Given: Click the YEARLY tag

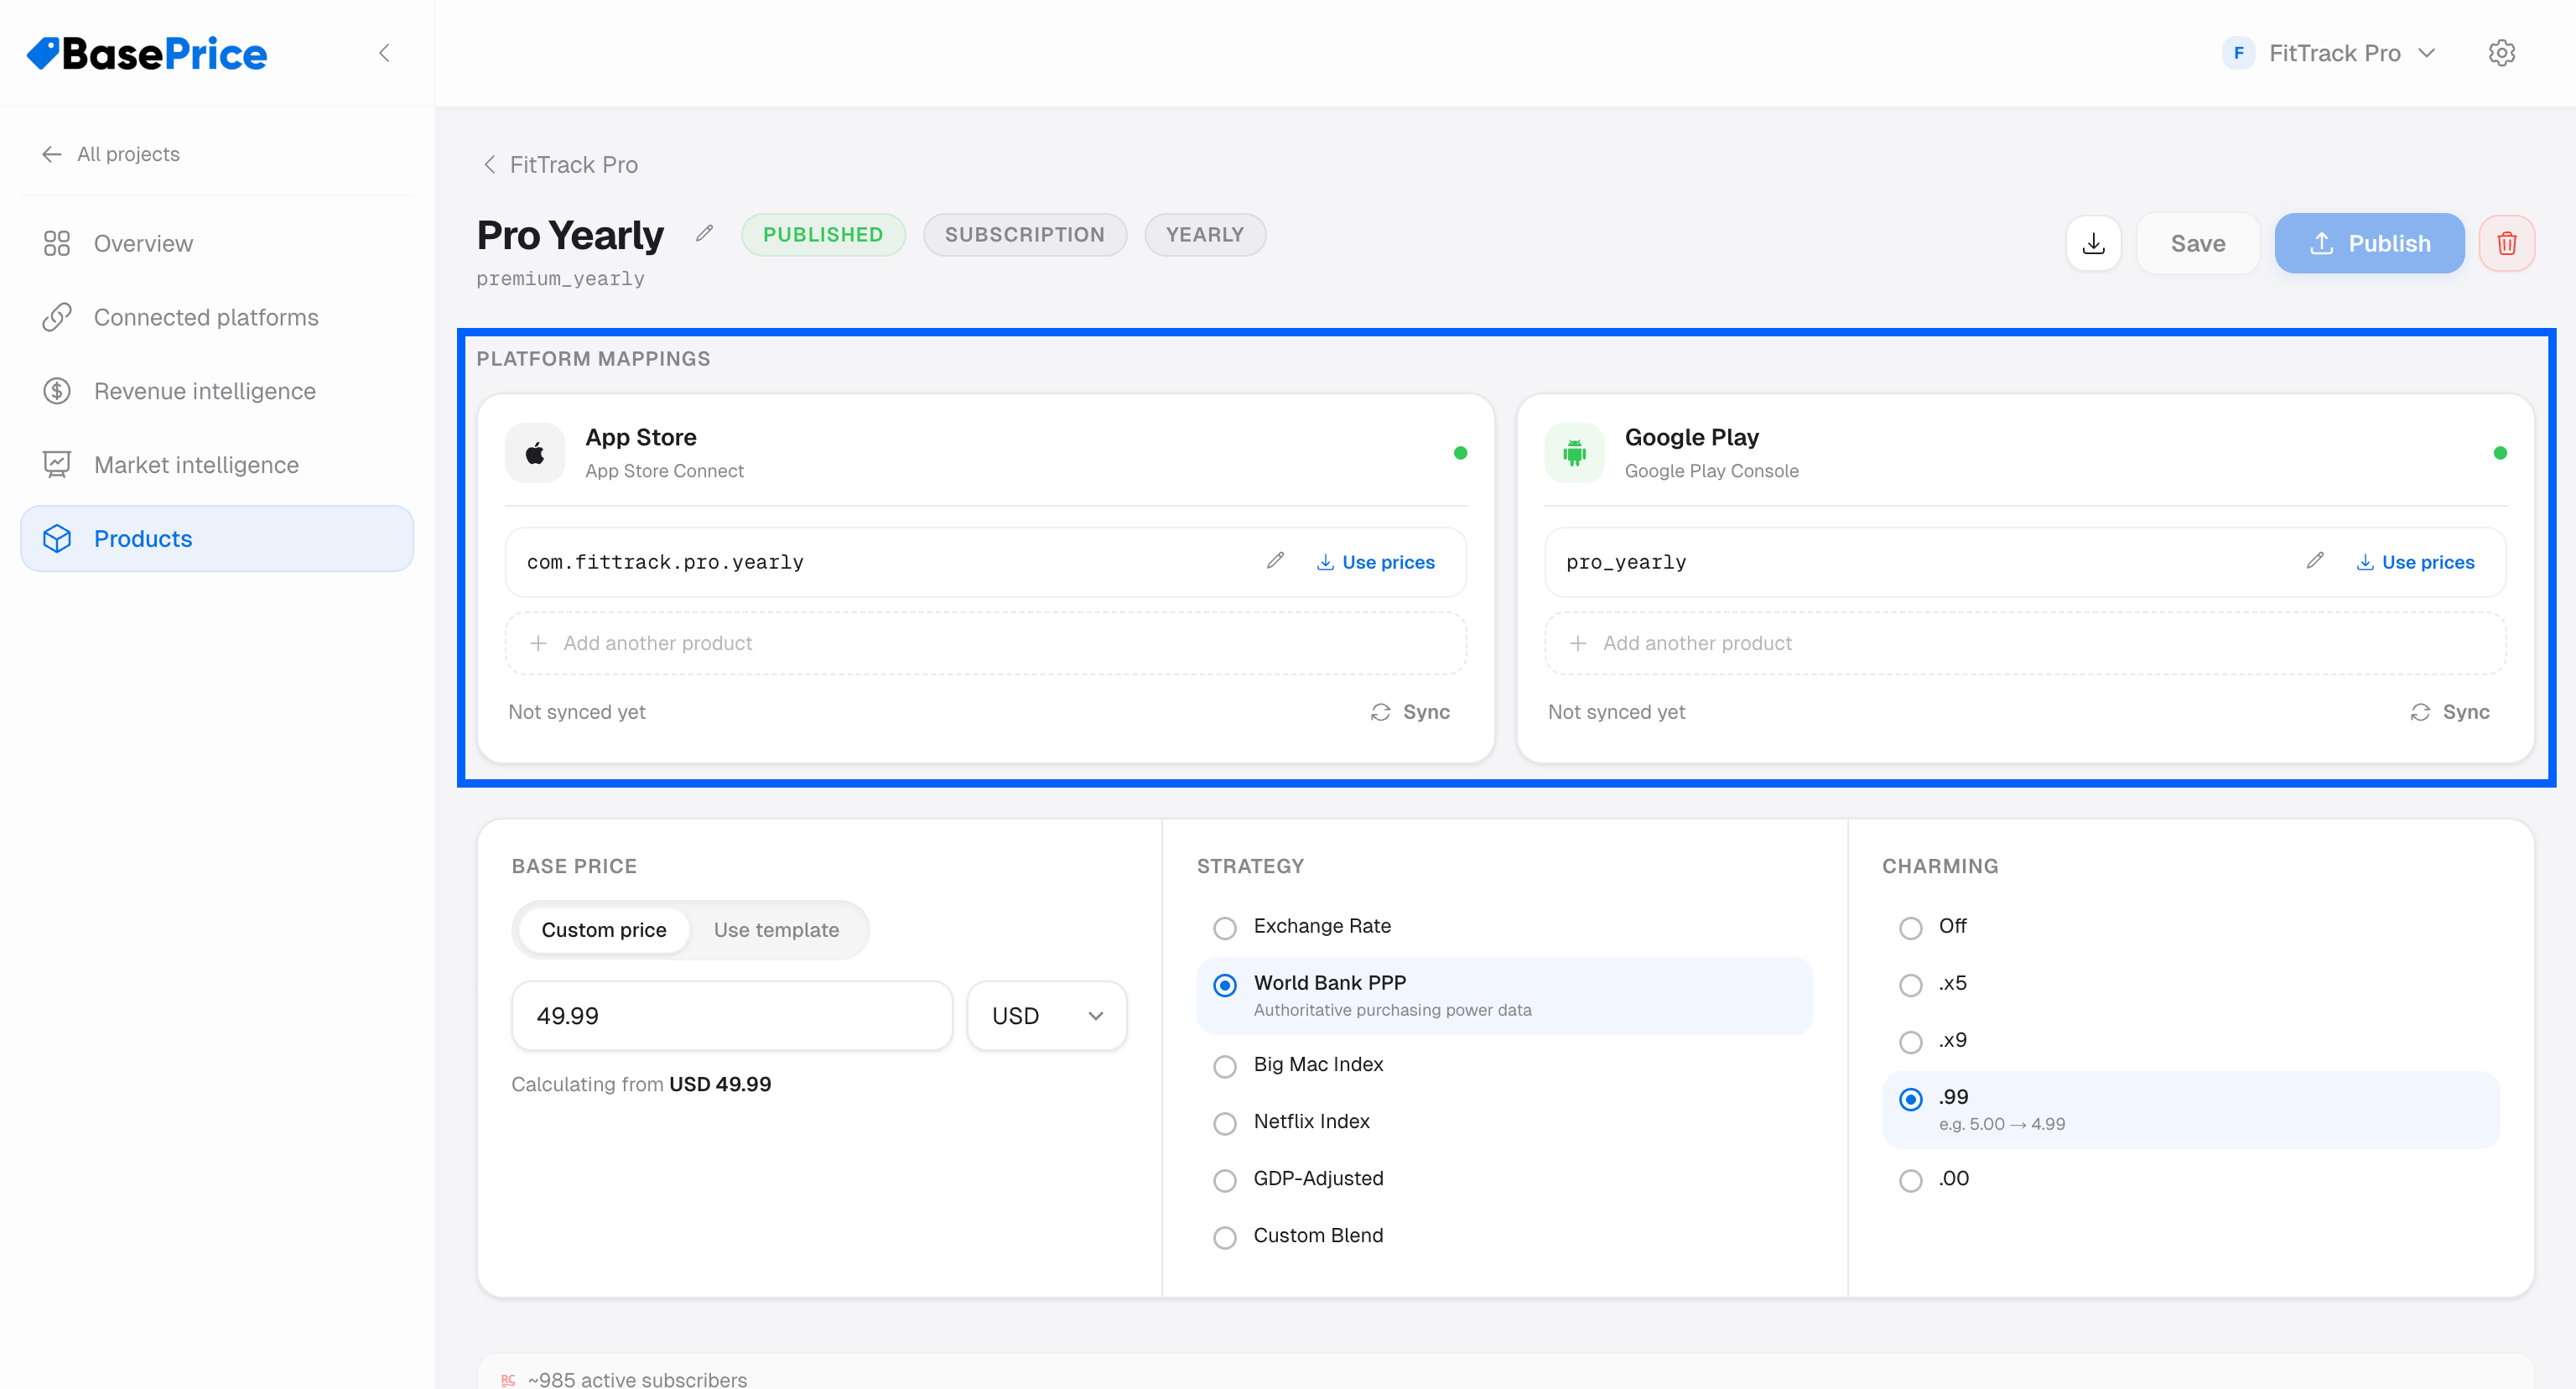Looking at the screenshot, I should pos(1205,235).
